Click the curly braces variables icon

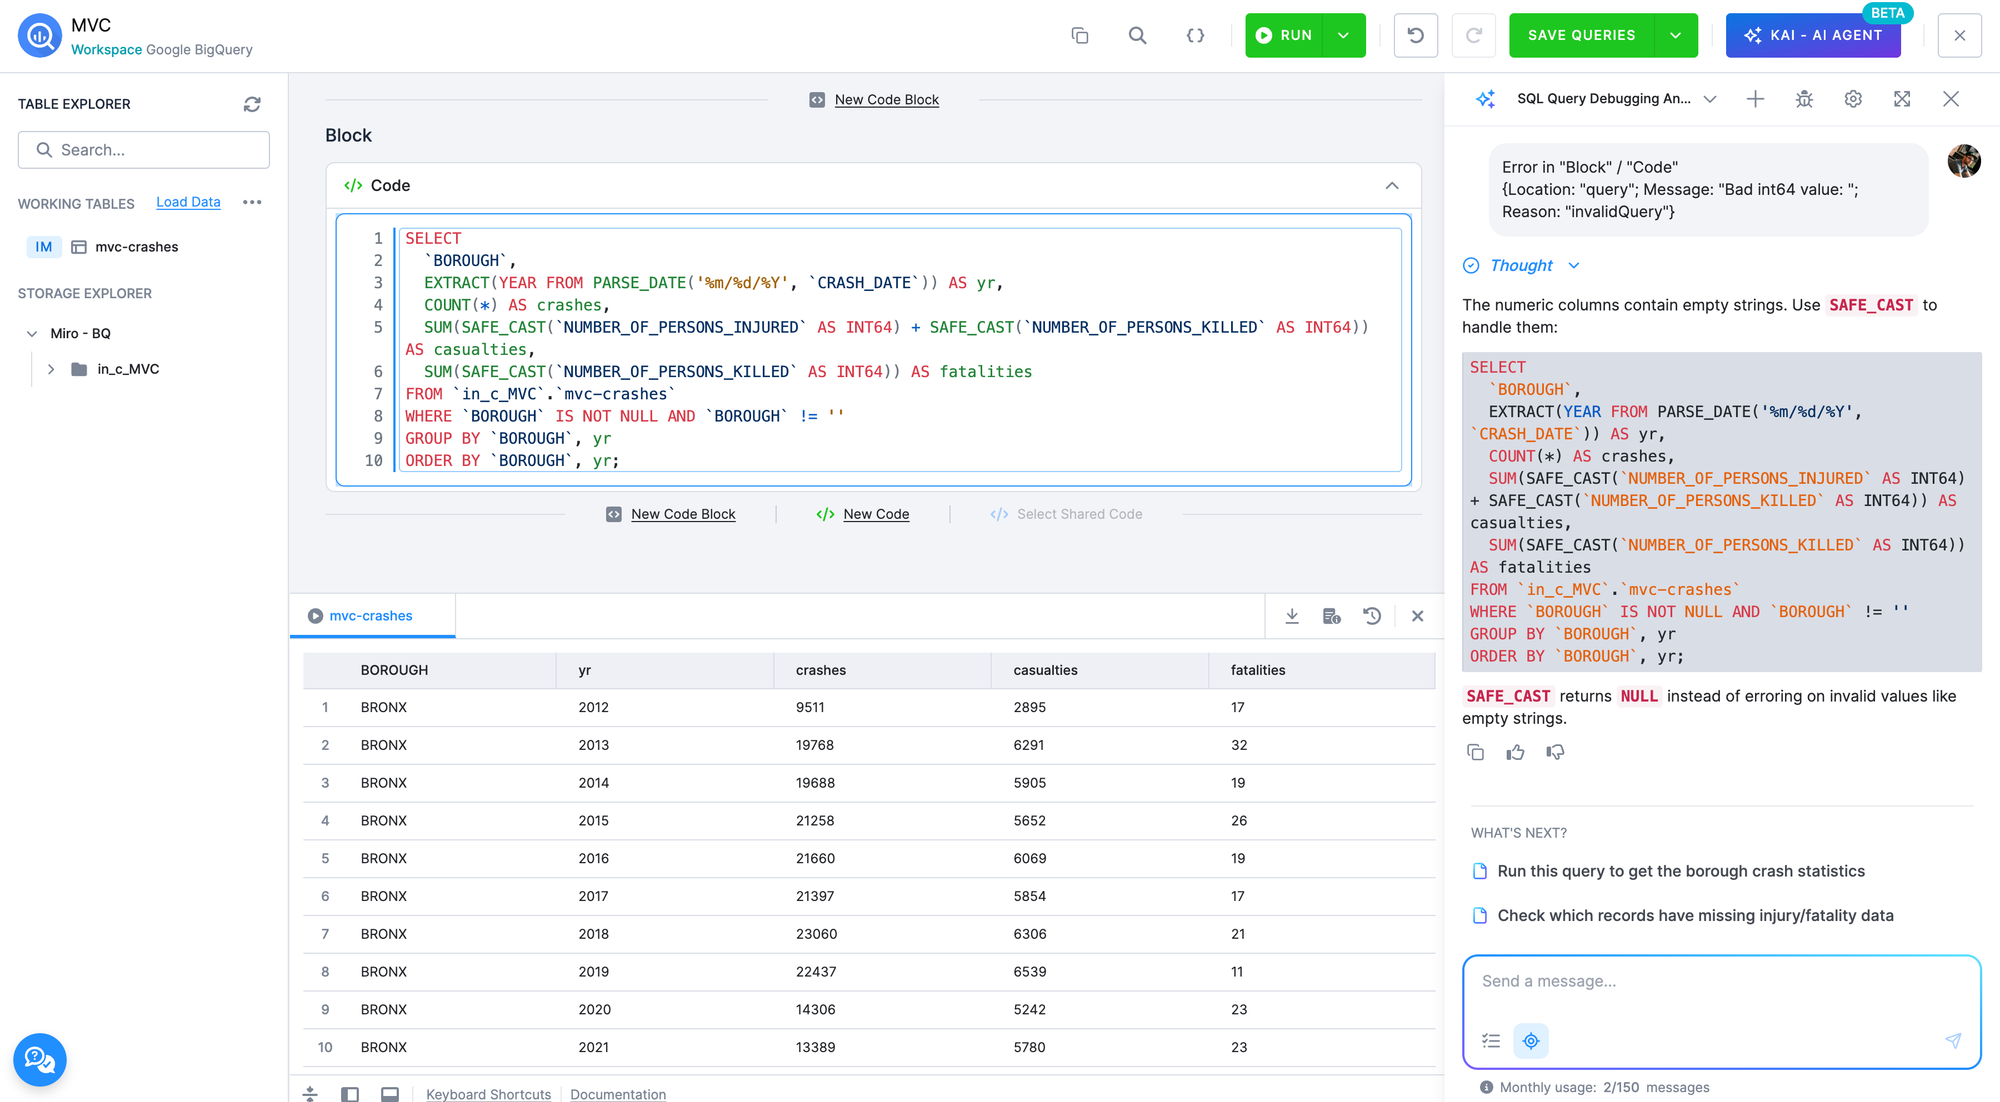(1195, 36)
